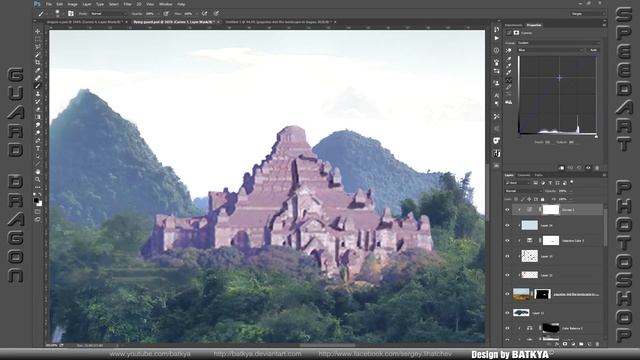The width and height of the screenshot is (640, 360).
Task: Switch to the Untitled-1 document tab
Action: [280, 22]
